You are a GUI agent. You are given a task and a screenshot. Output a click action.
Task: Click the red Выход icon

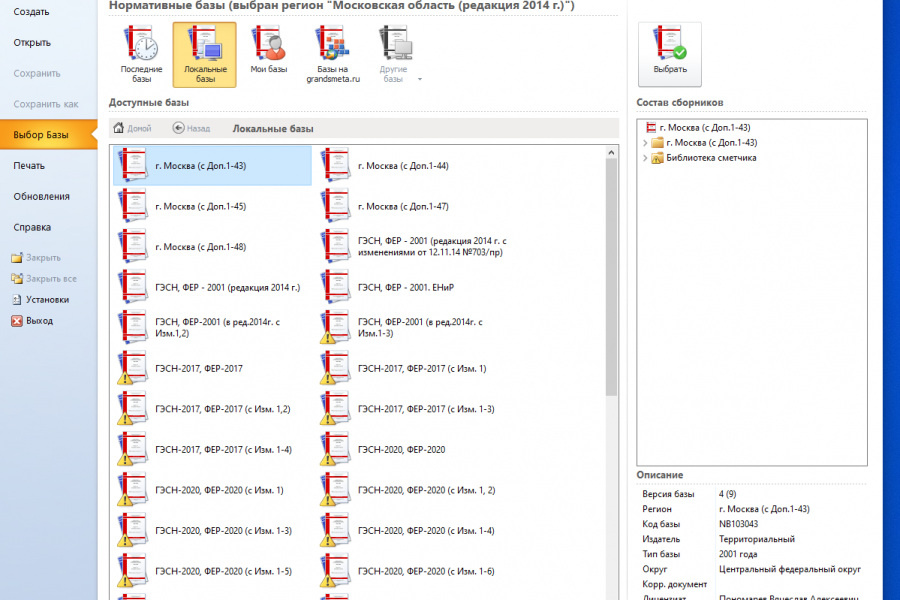click(17, 321)
